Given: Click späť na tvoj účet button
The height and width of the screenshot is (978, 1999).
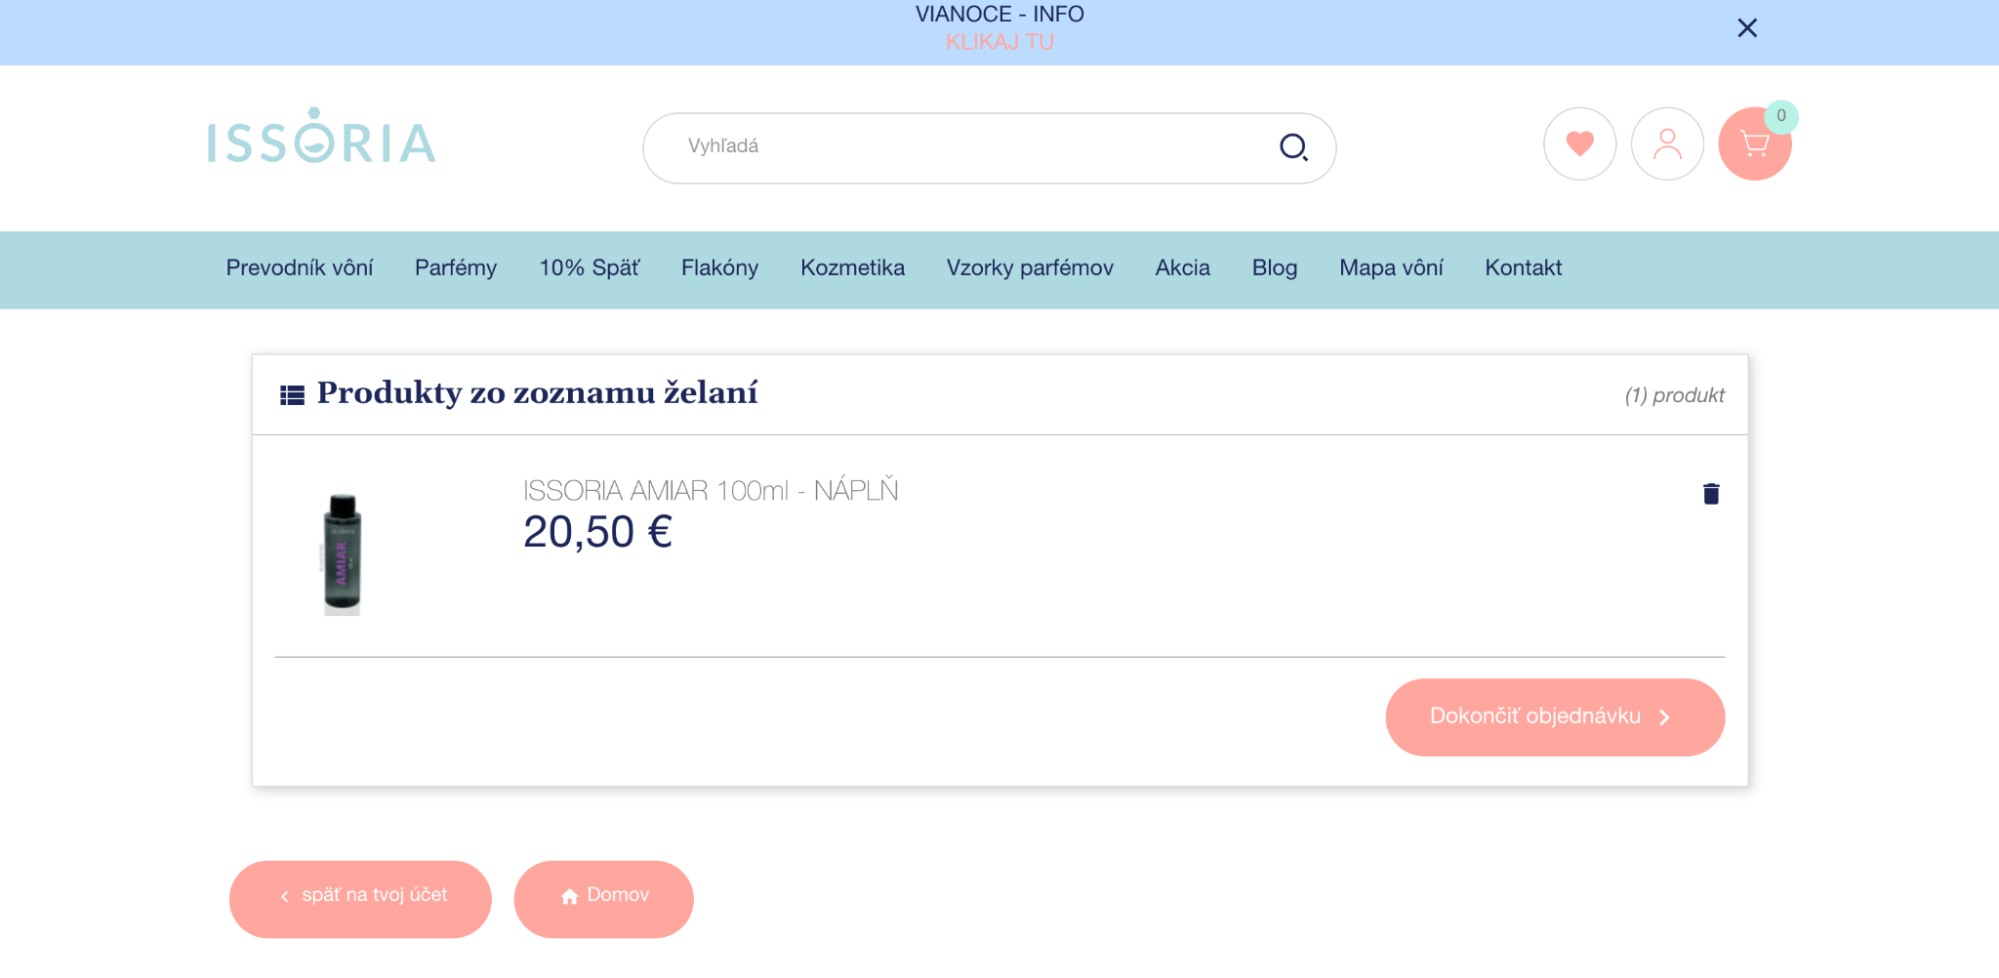Looking at the screenshot, I should [x=360, y=897].
